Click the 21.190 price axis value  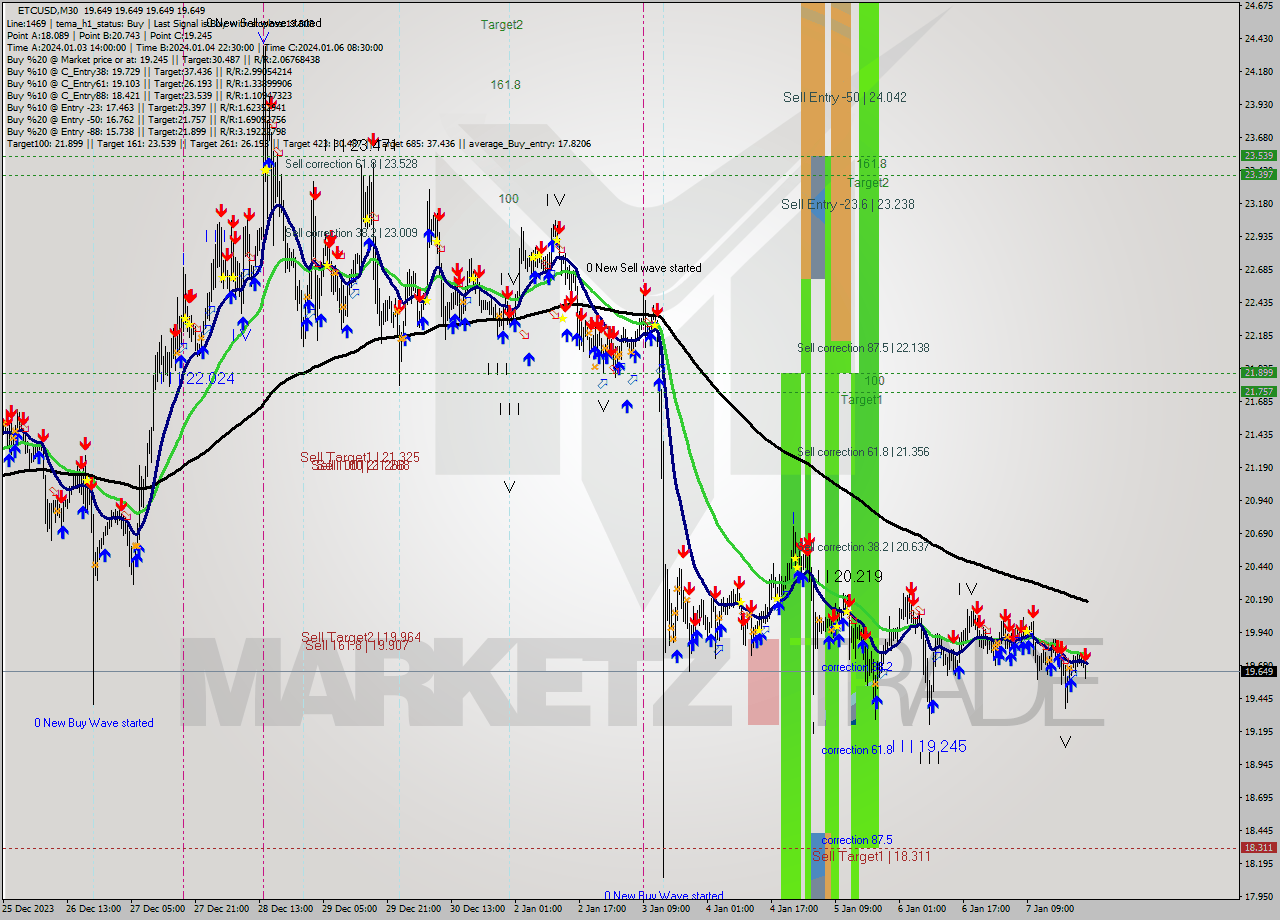pos(1258,467)
